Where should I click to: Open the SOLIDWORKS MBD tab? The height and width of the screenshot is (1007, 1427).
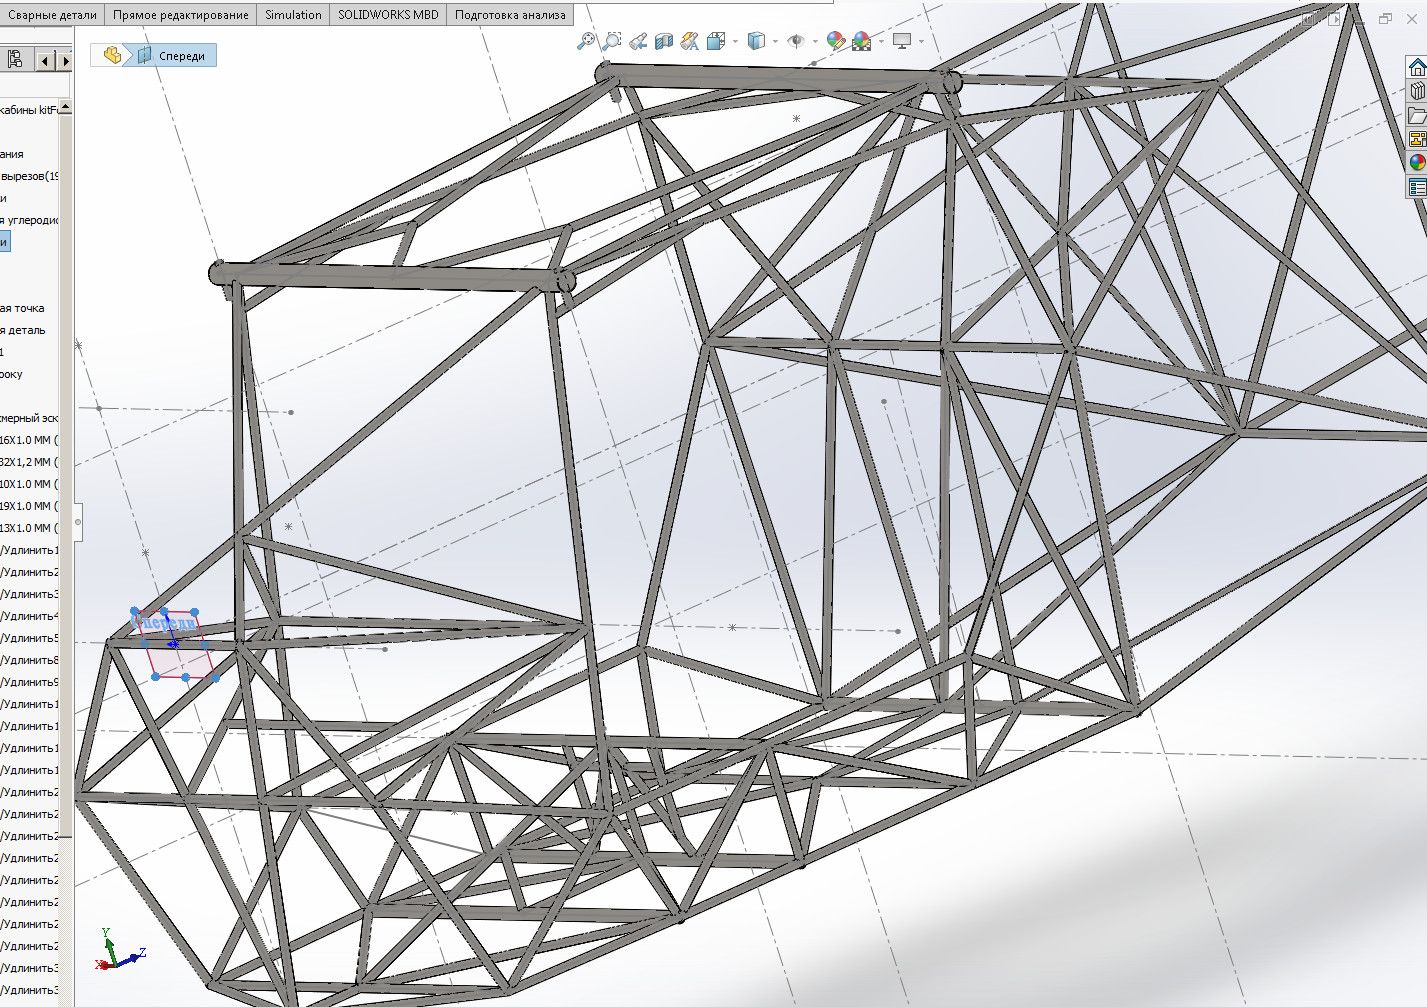388,15
